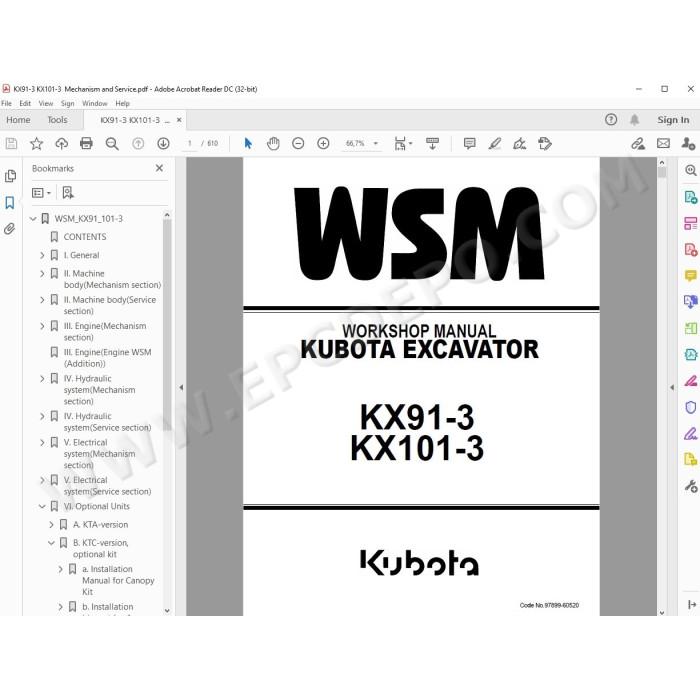This screenshot has height=700, width=700.
Task: Click the scrolling mode keyboard icon
Action: tap(432, 143)
